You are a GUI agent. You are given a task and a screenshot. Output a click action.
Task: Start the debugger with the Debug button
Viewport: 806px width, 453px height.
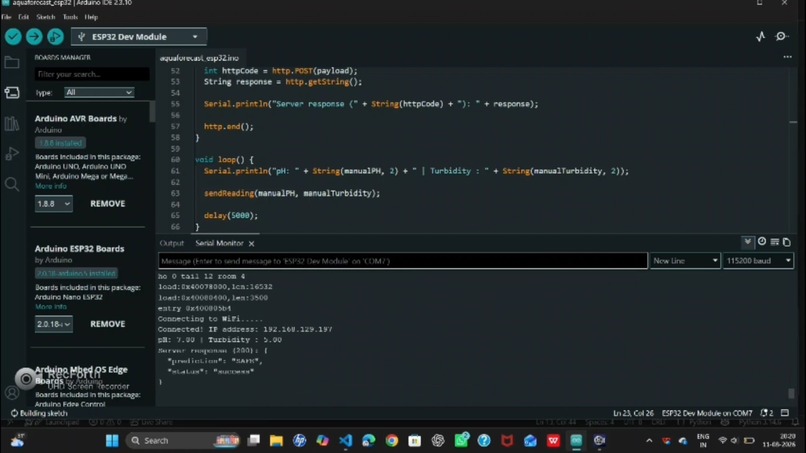55,37
